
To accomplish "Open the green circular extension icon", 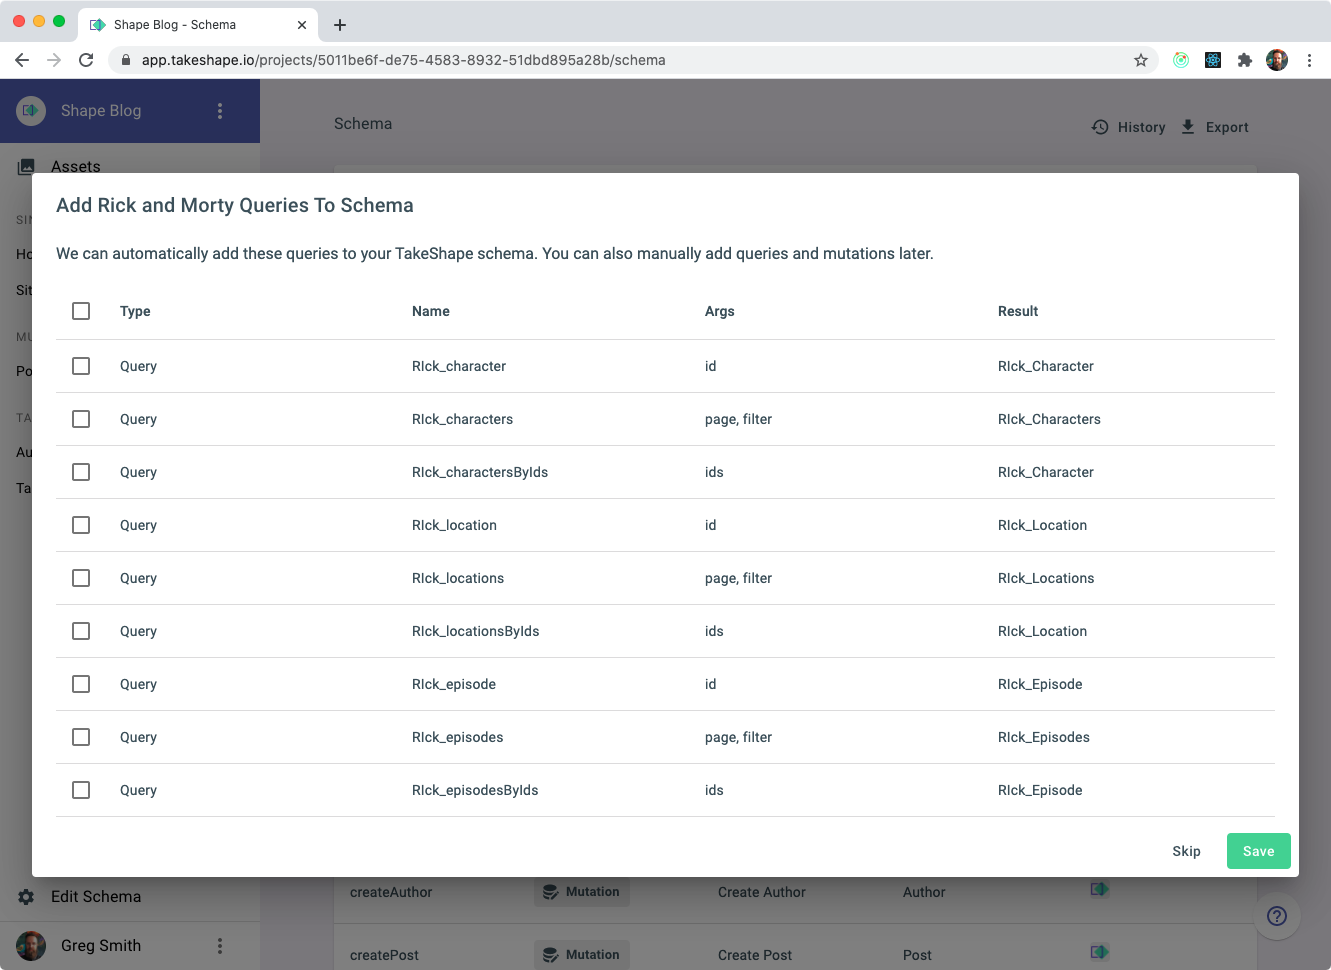I will pyautogui.click(x=1181, y=60).
